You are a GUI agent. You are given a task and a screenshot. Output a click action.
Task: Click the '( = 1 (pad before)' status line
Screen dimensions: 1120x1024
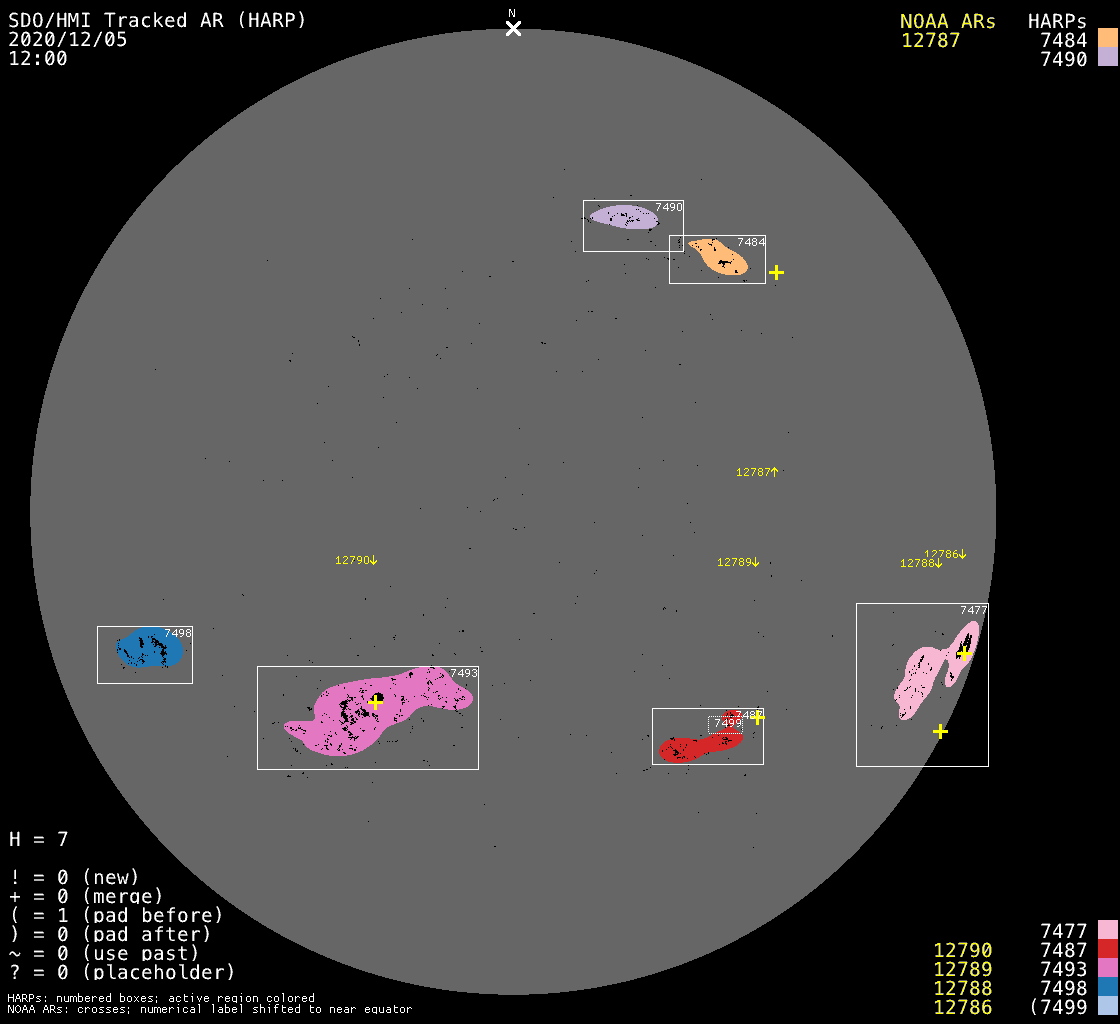[116, 915]
